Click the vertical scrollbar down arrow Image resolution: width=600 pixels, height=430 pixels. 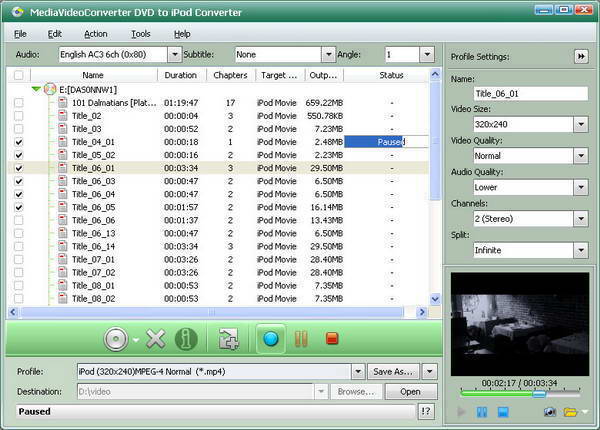pyautogui.click(x=435, y=299)
